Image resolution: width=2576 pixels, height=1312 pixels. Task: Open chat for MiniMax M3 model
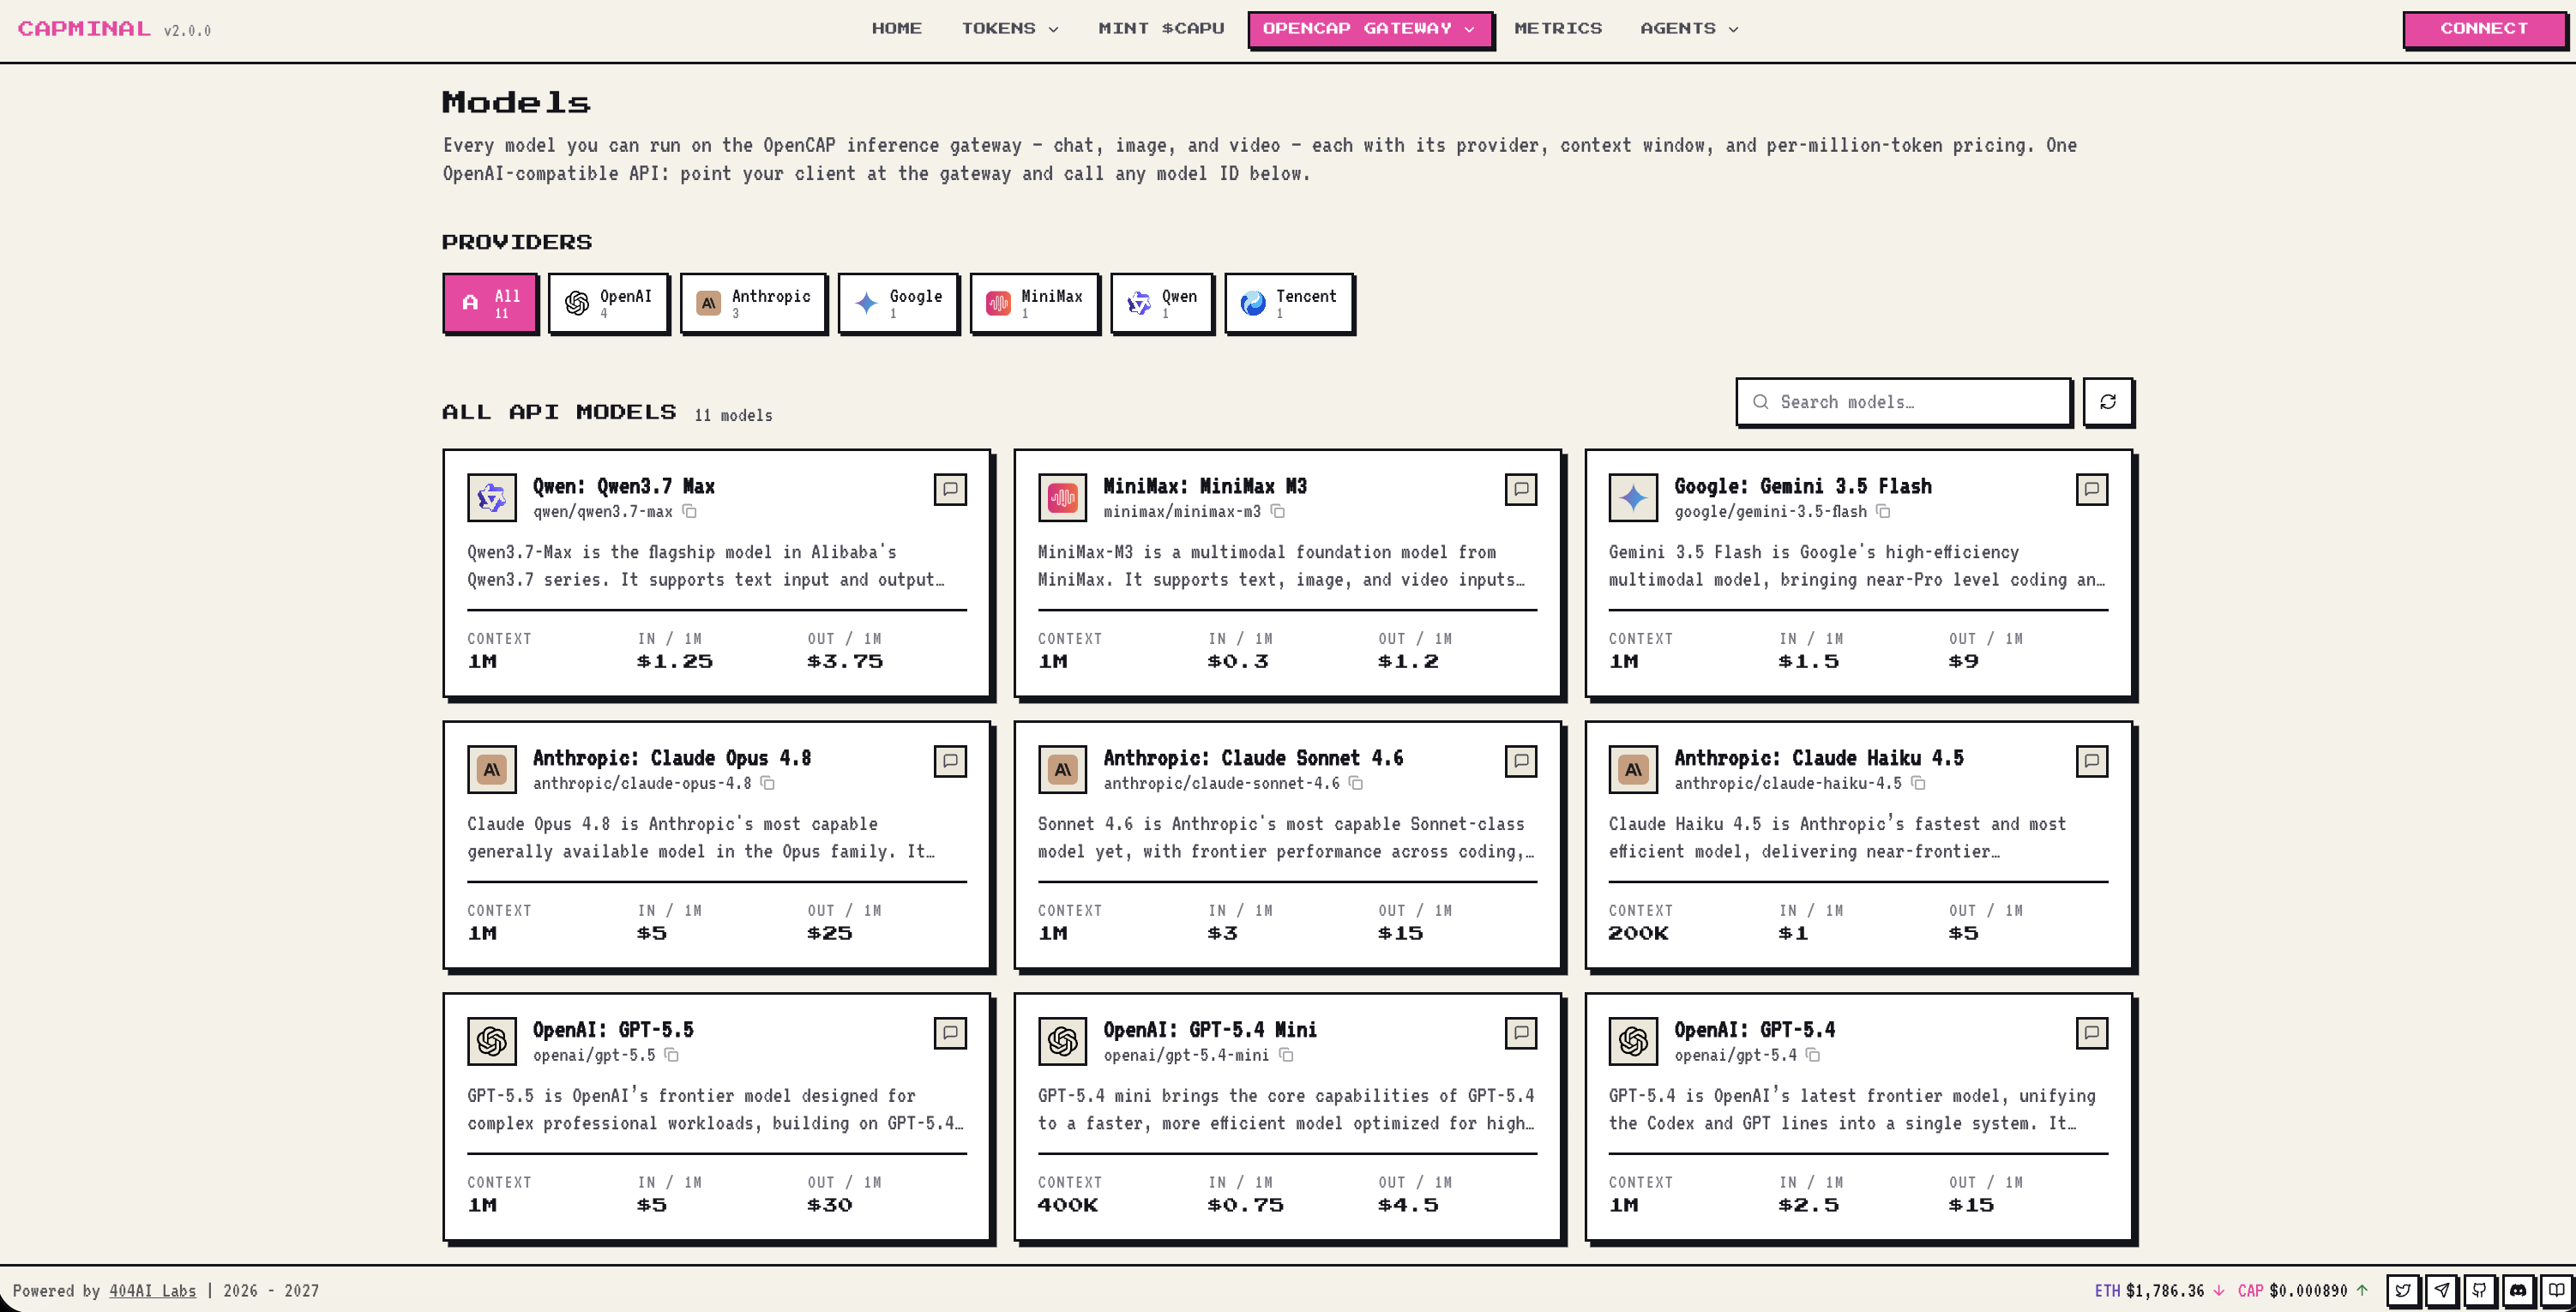tap(1521, 489)
